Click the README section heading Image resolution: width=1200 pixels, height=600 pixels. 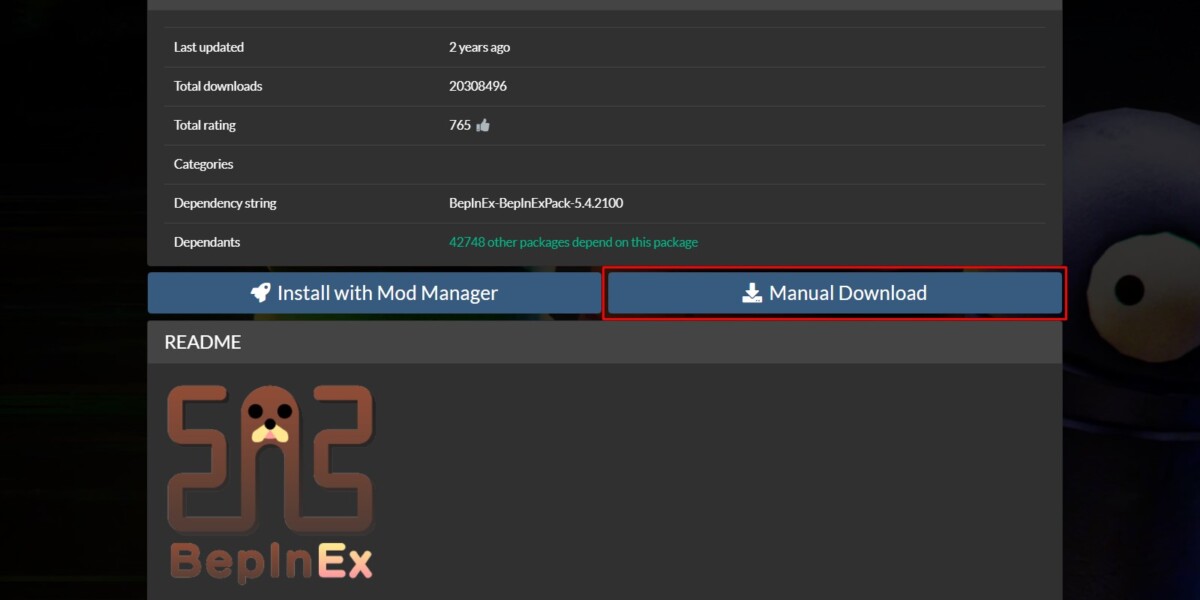[203, 342]
